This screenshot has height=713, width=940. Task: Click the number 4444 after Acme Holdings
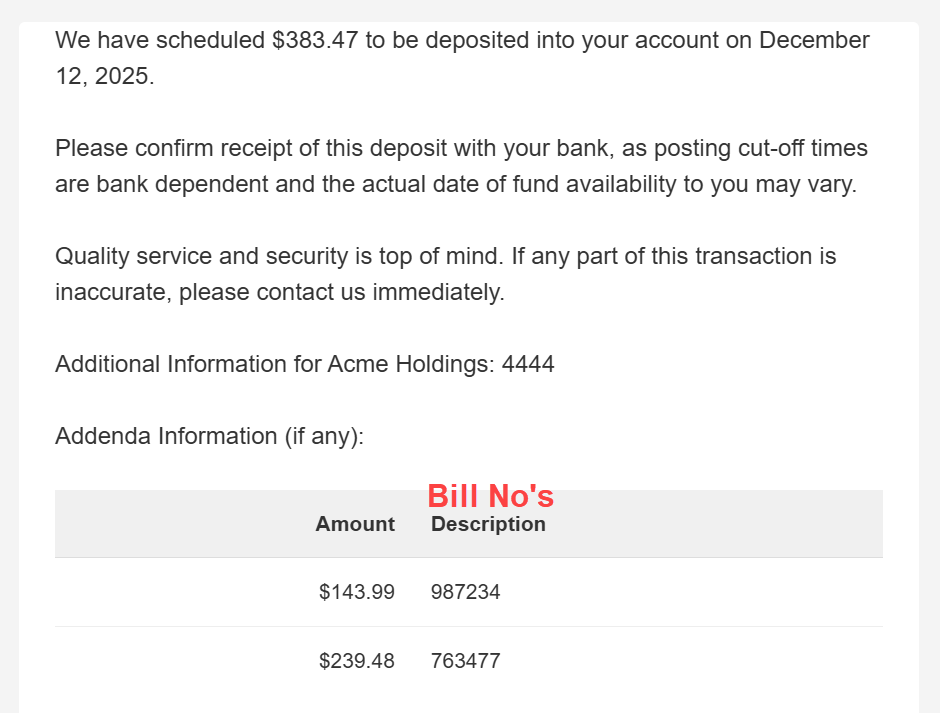[528, 365]
